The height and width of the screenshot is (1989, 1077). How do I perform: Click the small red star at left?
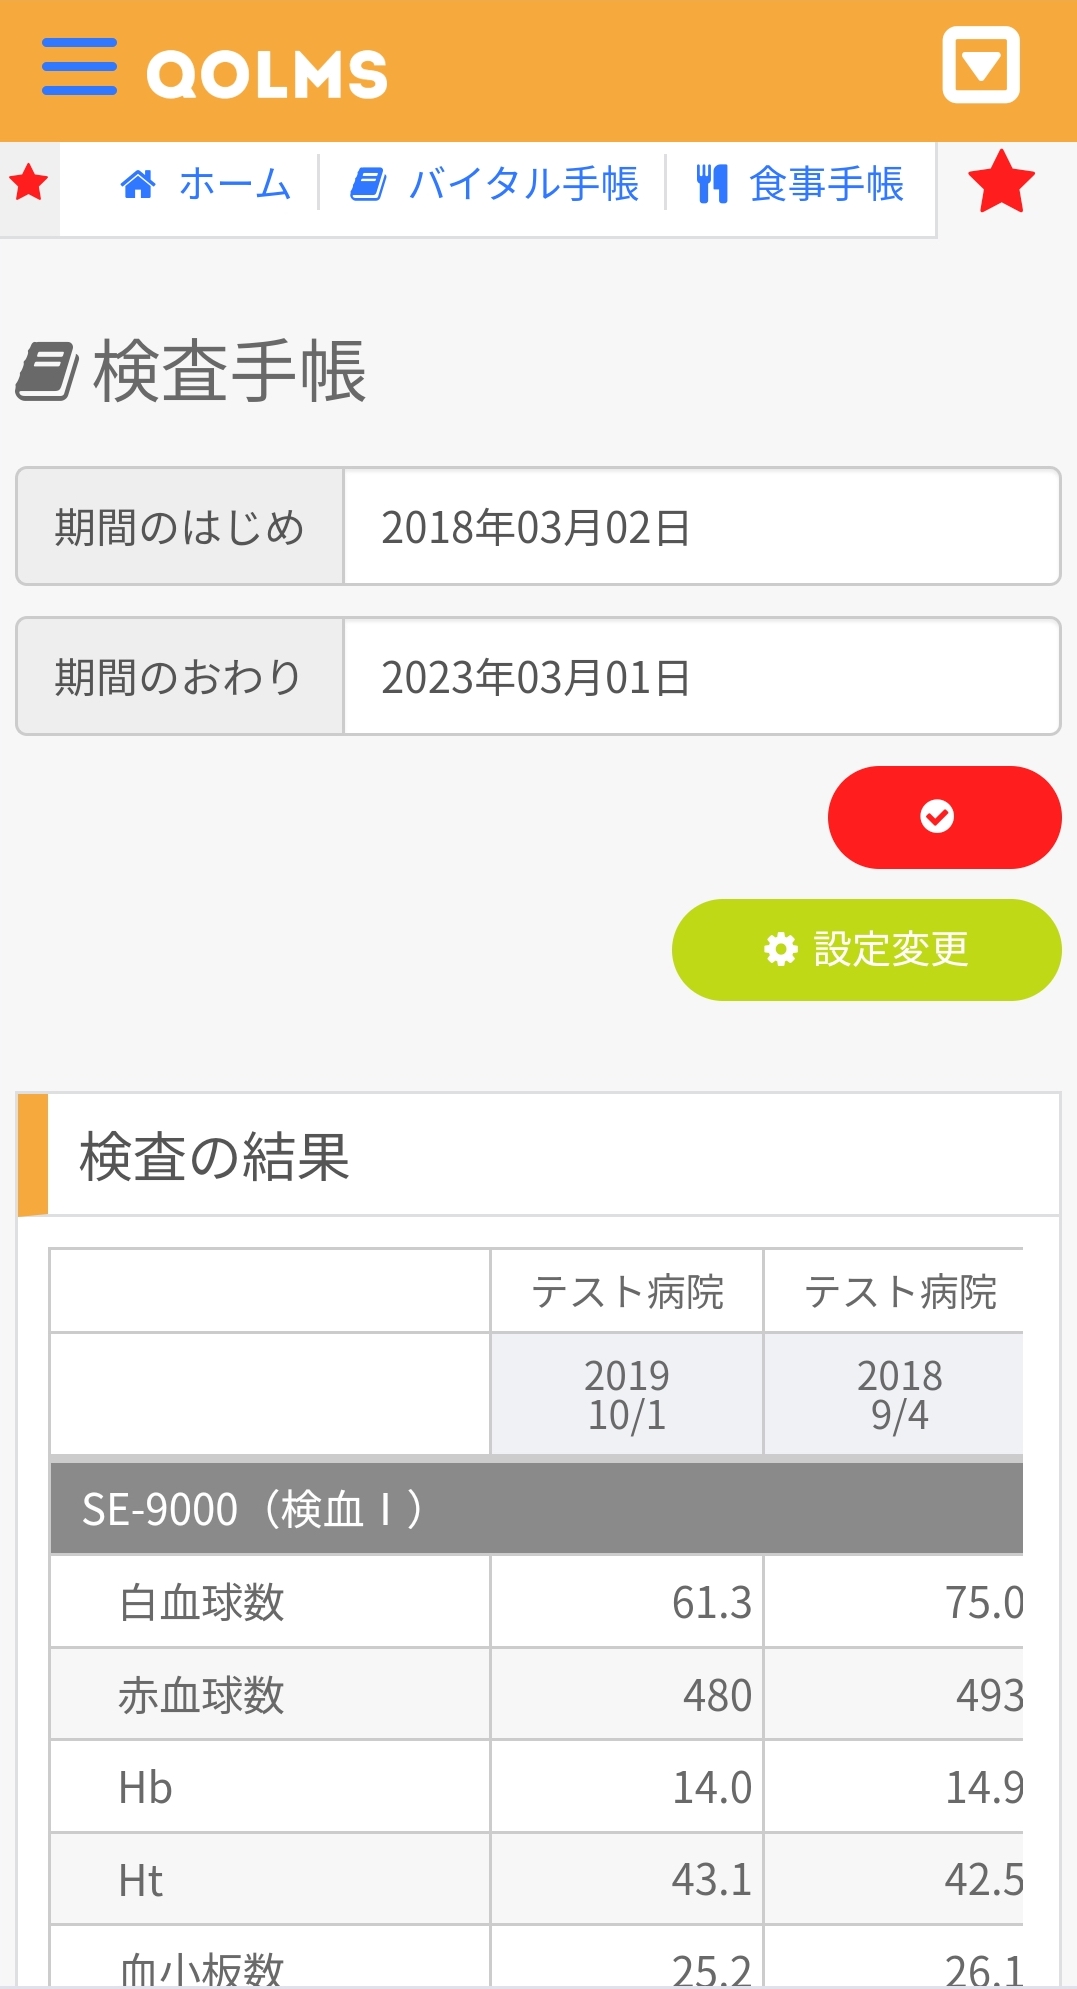pyautogui.click(x=28, y=183)
